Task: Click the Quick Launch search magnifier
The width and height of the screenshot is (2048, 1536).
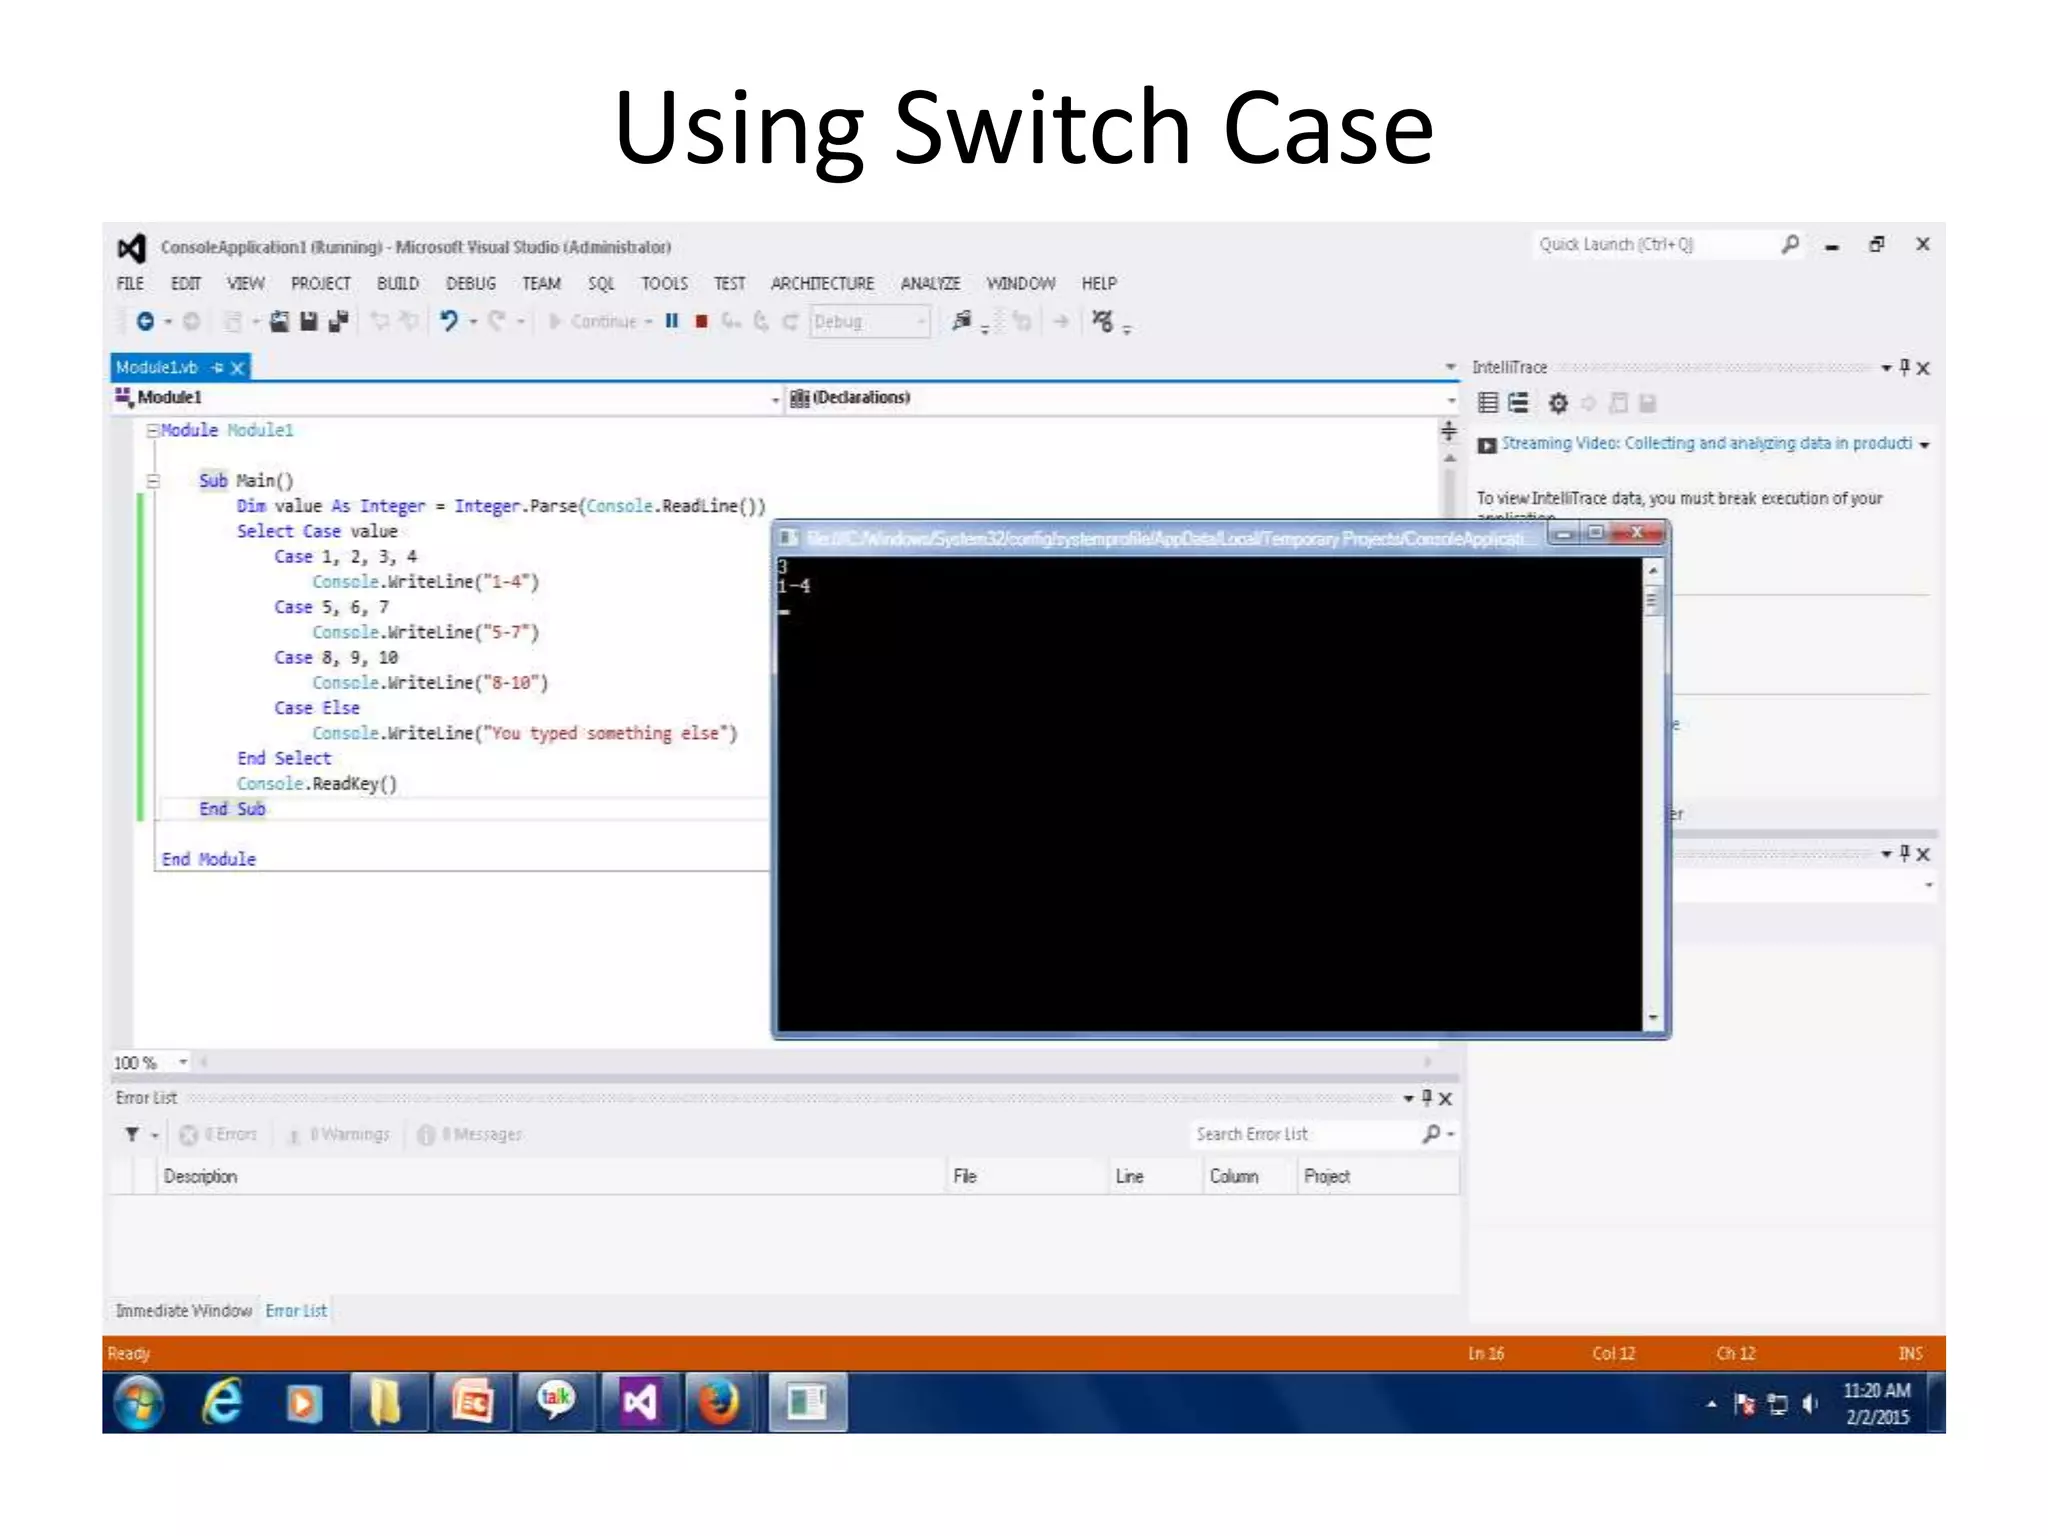Action: point(1790,244)
